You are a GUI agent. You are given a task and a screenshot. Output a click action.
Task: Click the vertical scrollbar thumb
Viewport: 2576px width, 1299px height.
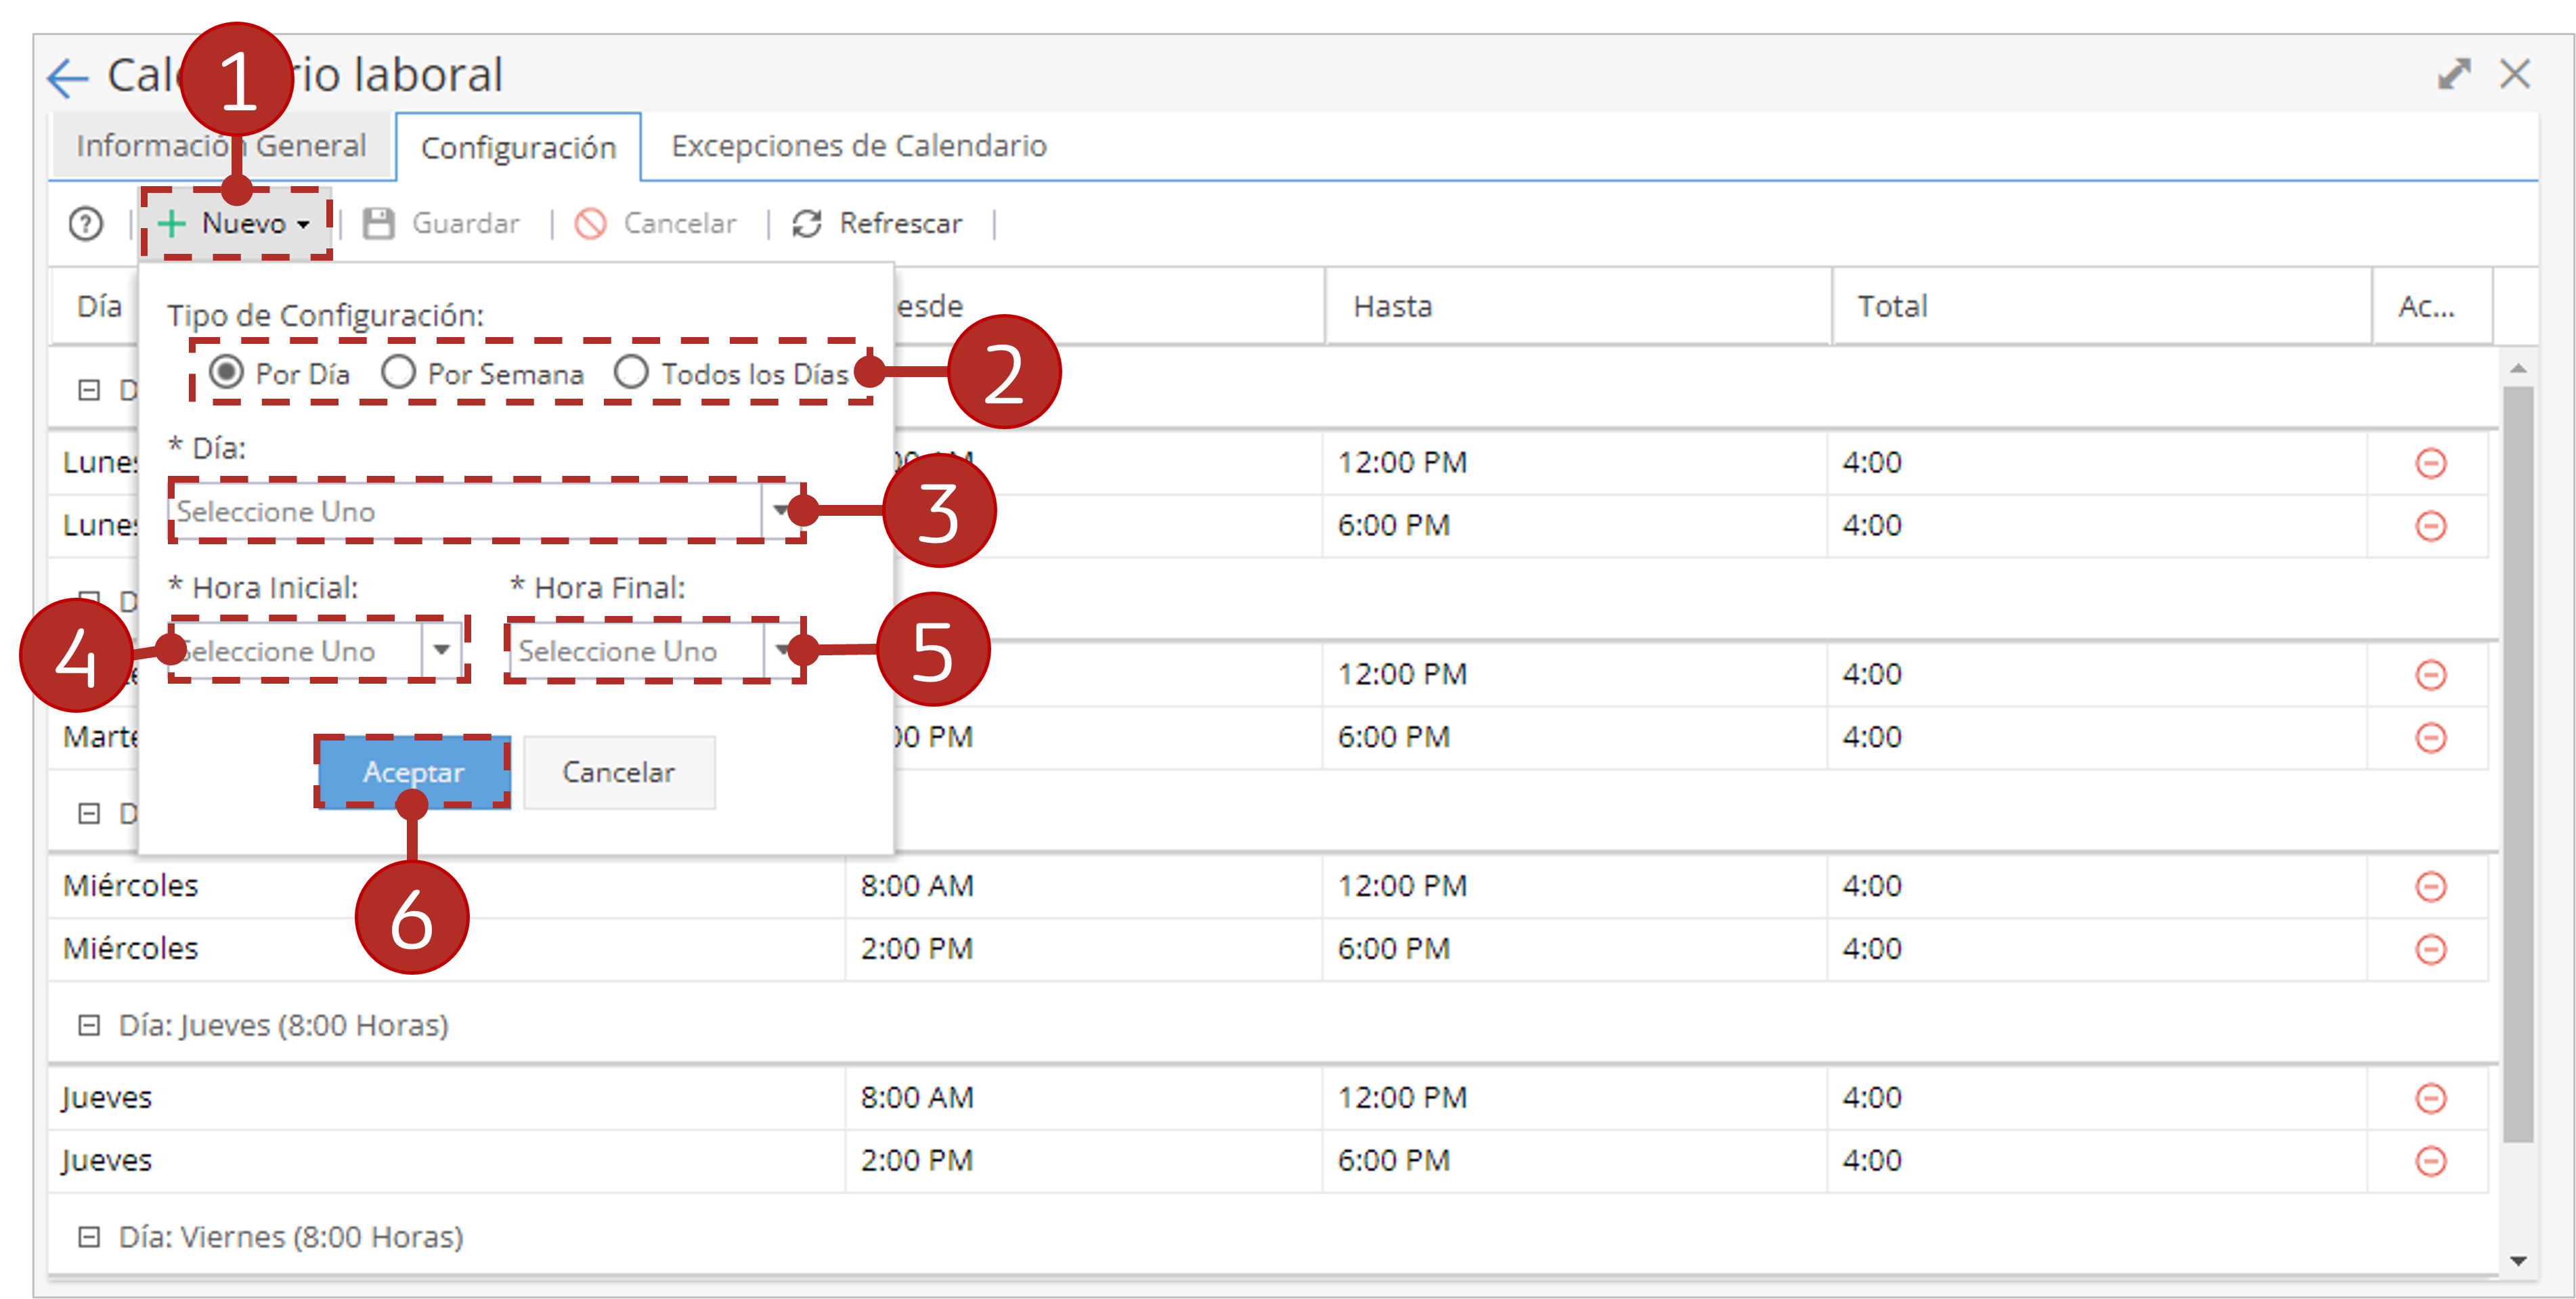(2518, 764)
